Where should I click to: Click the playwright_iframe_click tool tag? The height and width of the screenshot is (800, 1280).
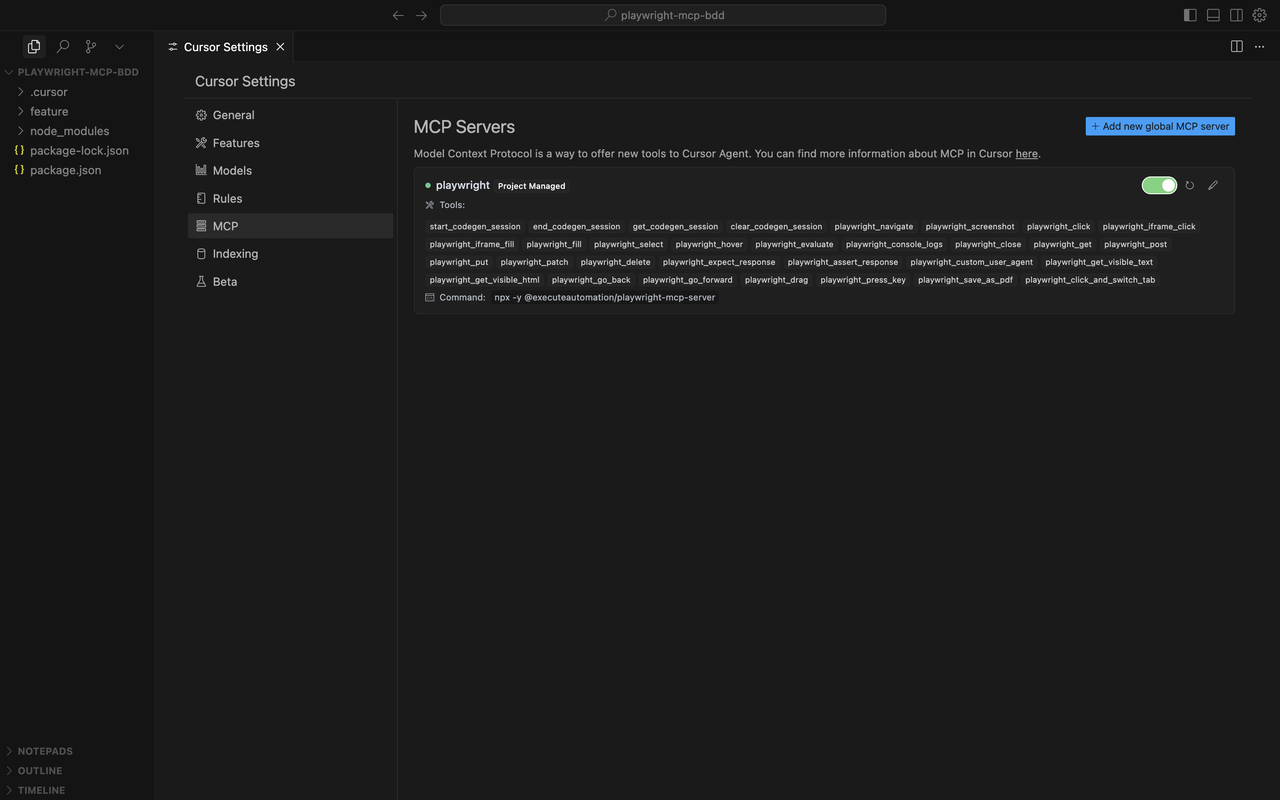pyautogui.click(x=1149, y=227)
